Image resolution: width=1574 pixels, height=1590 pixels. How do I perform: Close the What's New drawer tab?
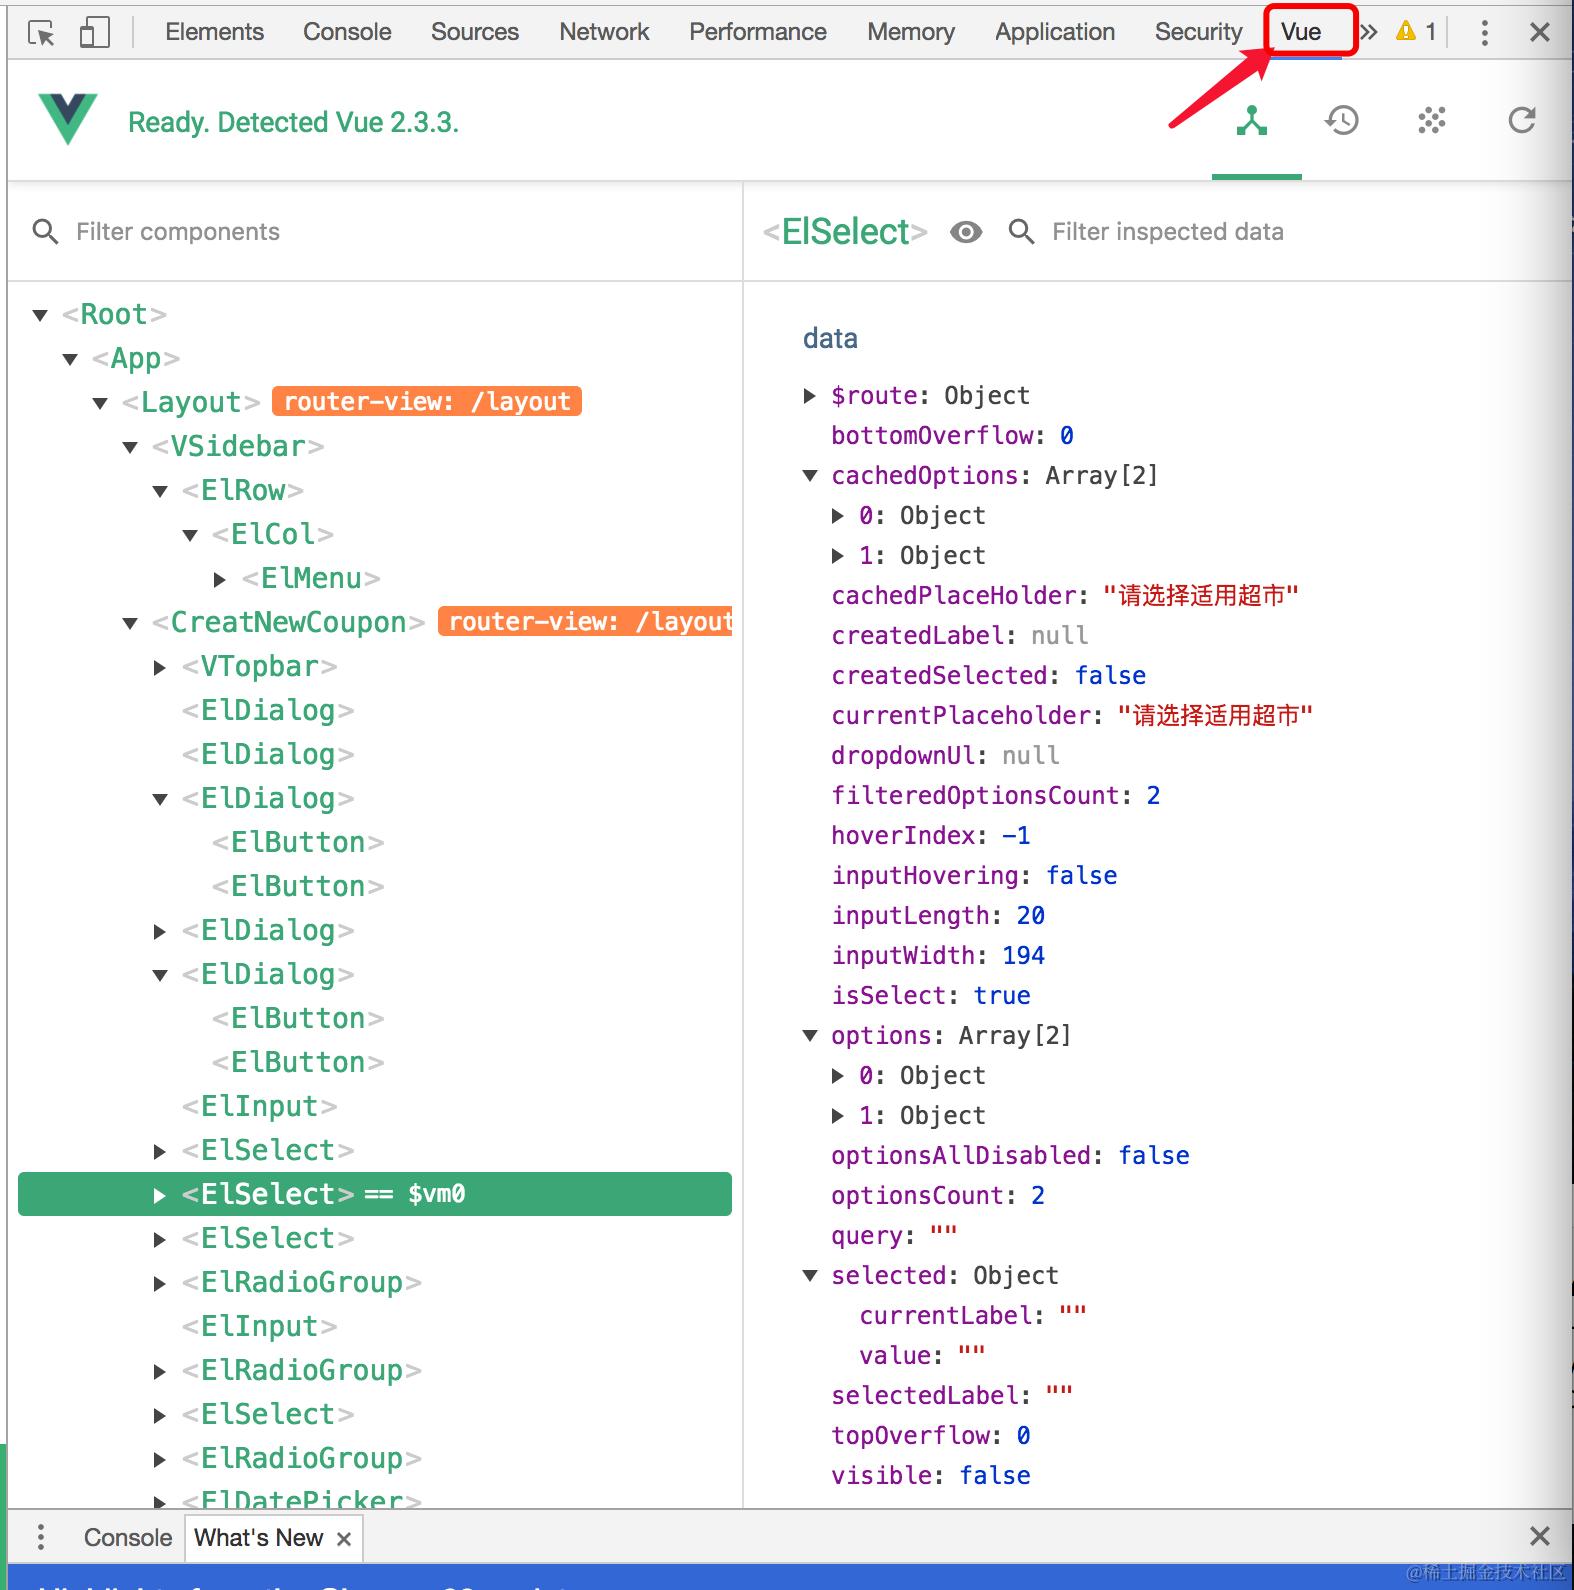[x=344, y=1539]
